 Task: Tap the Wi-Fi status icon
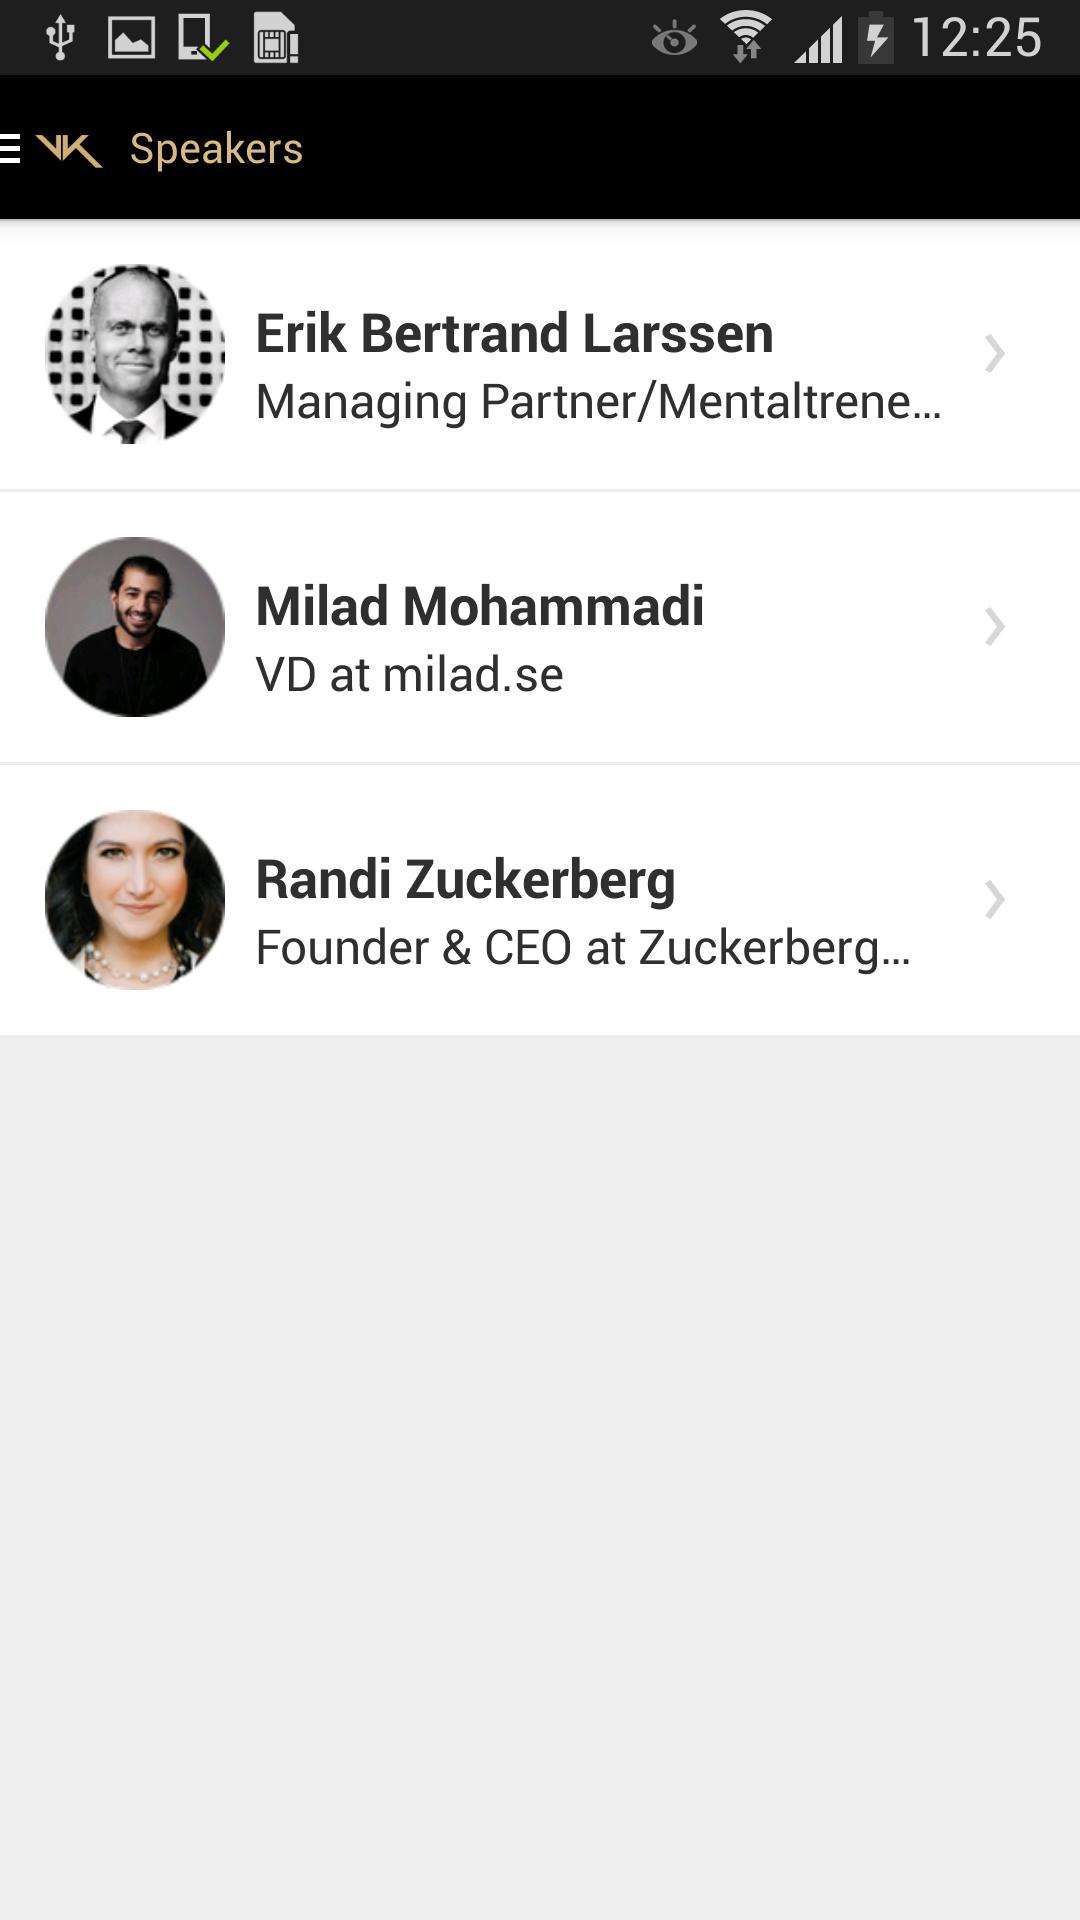coord(746,38)
